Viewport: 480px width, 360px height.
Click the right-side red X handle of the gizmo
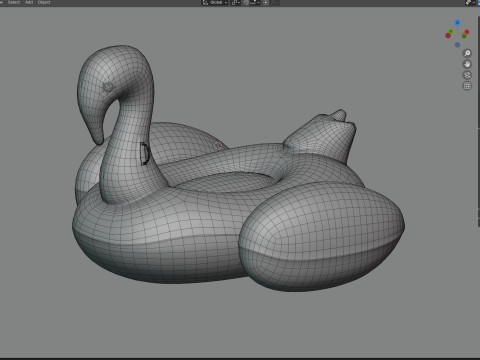tap(467, 32)
